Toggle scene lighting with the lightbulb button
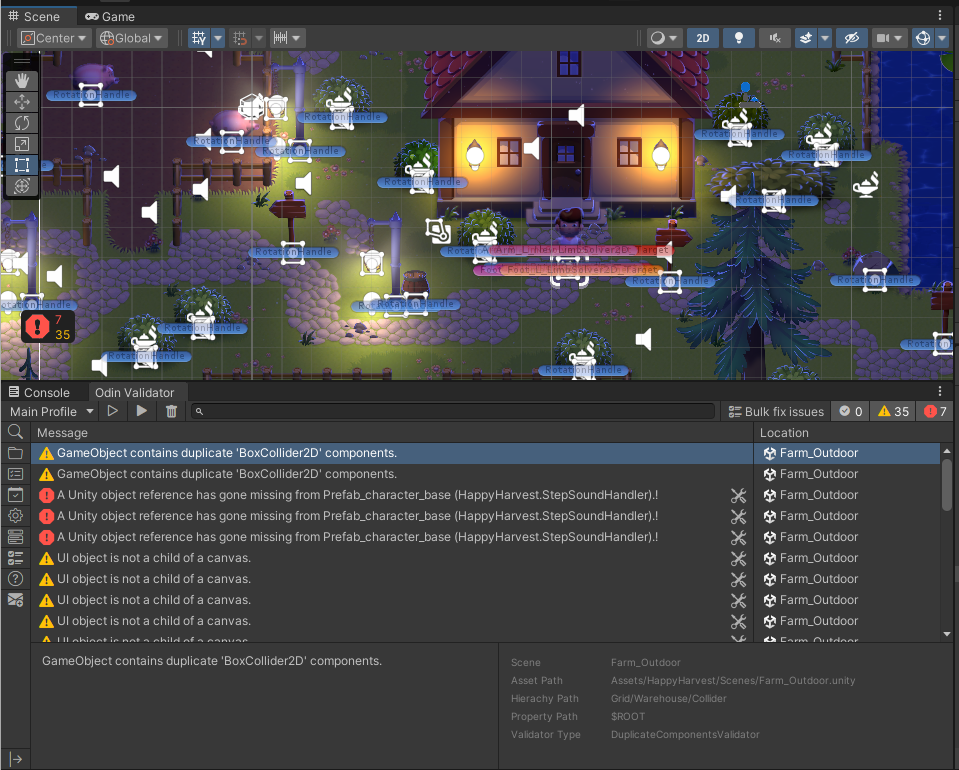 pos(739,38)
